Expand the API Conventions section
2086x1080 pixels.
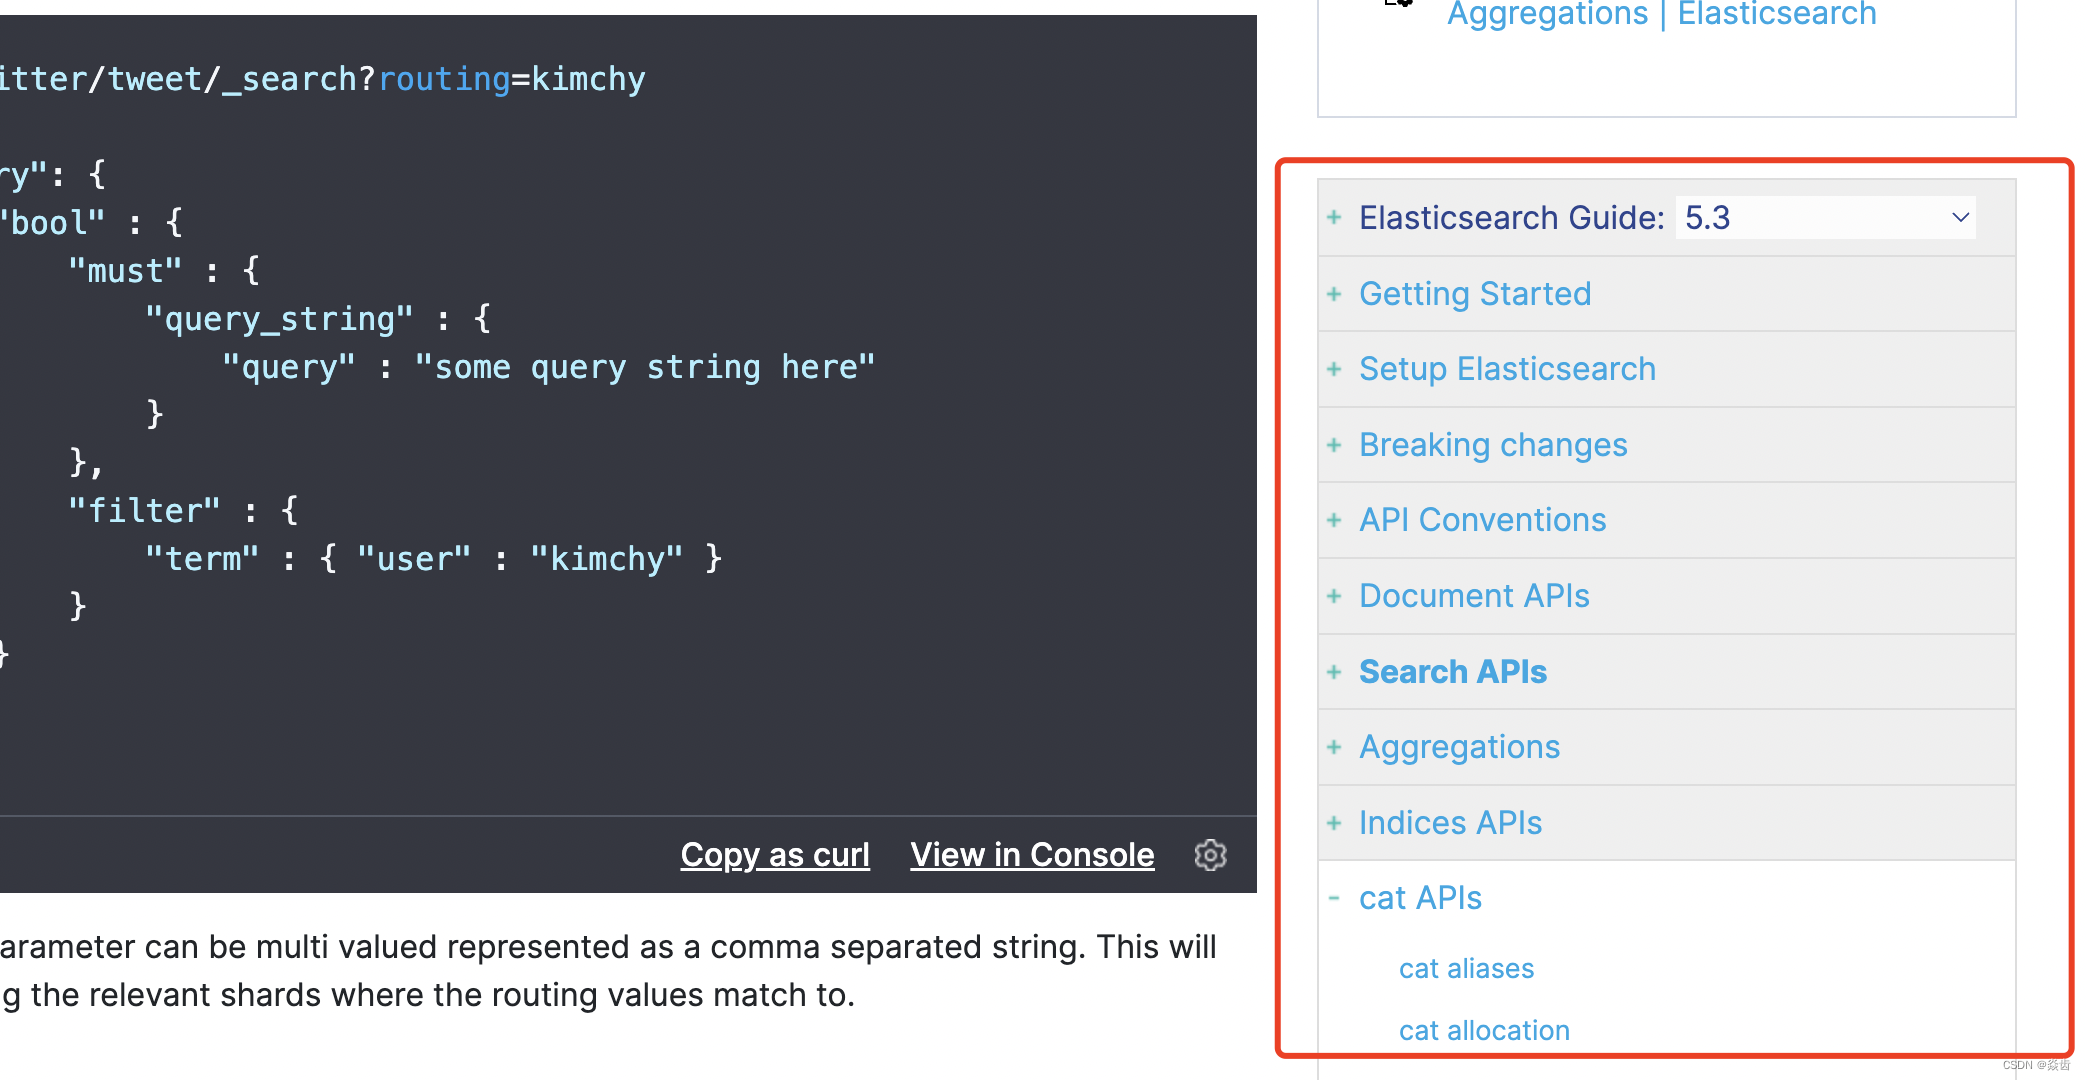1335,519
